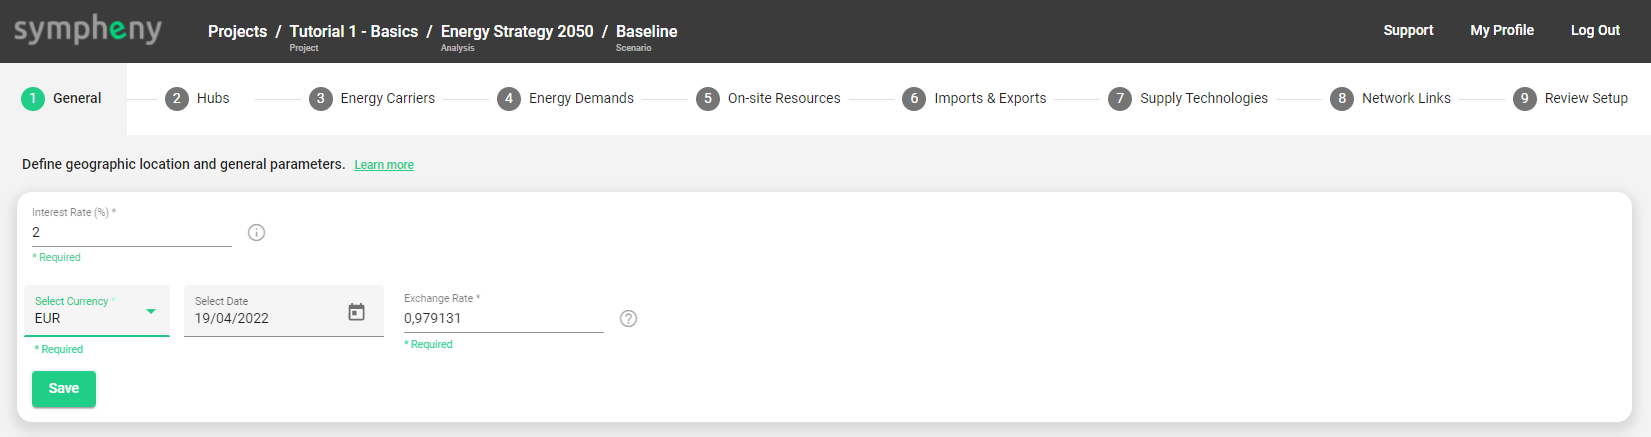This screenshot has width=1651, height=437.
Task: Navigate to Projects in breadcrumb
Action: (237, 31)
